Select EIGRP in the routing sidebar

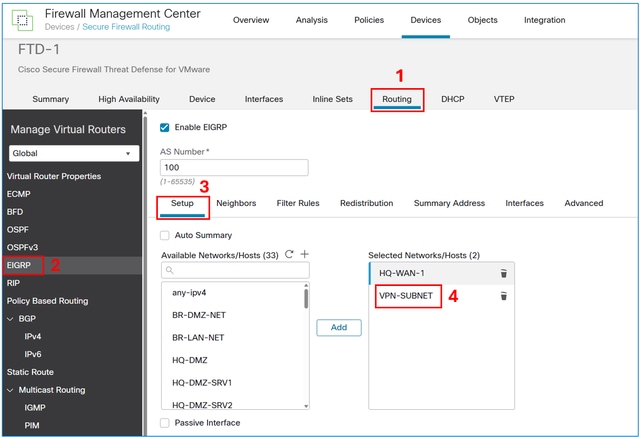click(x=19, y=265)
